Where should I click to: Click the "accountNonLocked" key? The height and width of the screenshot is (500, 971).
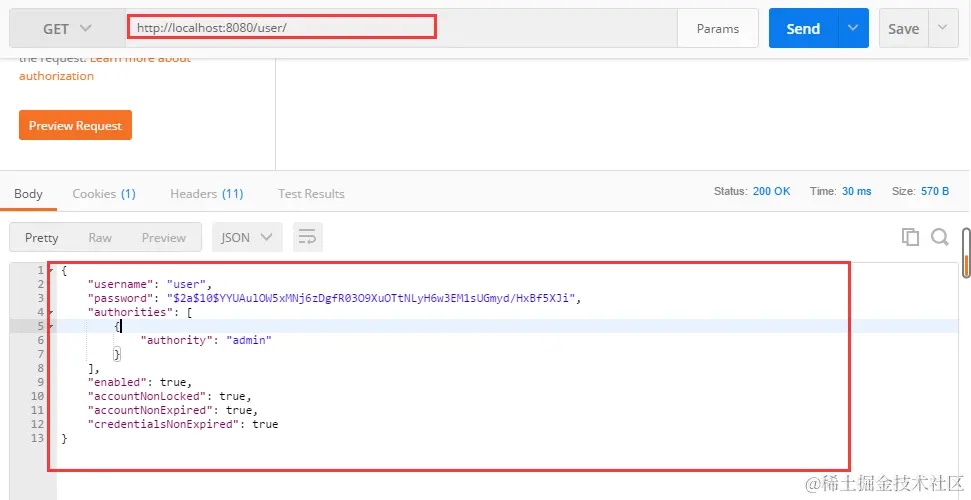(147, 396)
